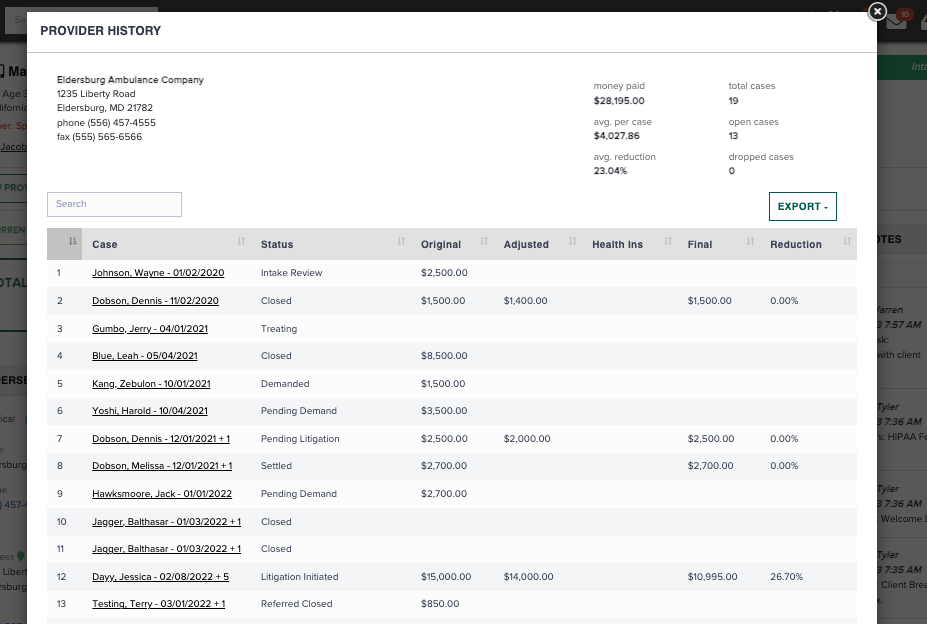Select the phone (556) 457-4555 line
The width and height of the screenshot is (927, 624).
(x=106, y=122)
